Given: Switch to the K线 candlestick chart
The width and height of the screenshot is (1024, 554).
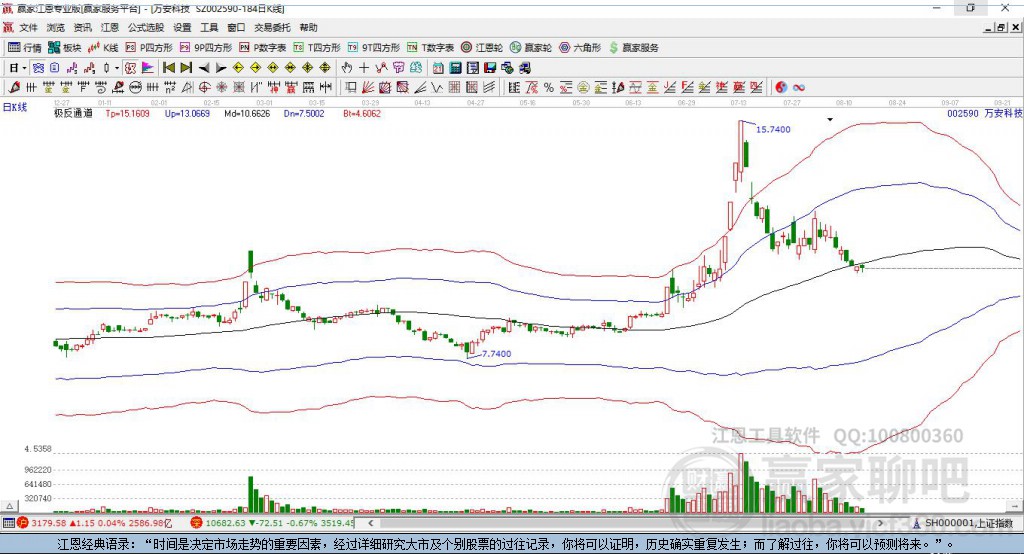Looking at the screenshot, I should pos(103,48).
